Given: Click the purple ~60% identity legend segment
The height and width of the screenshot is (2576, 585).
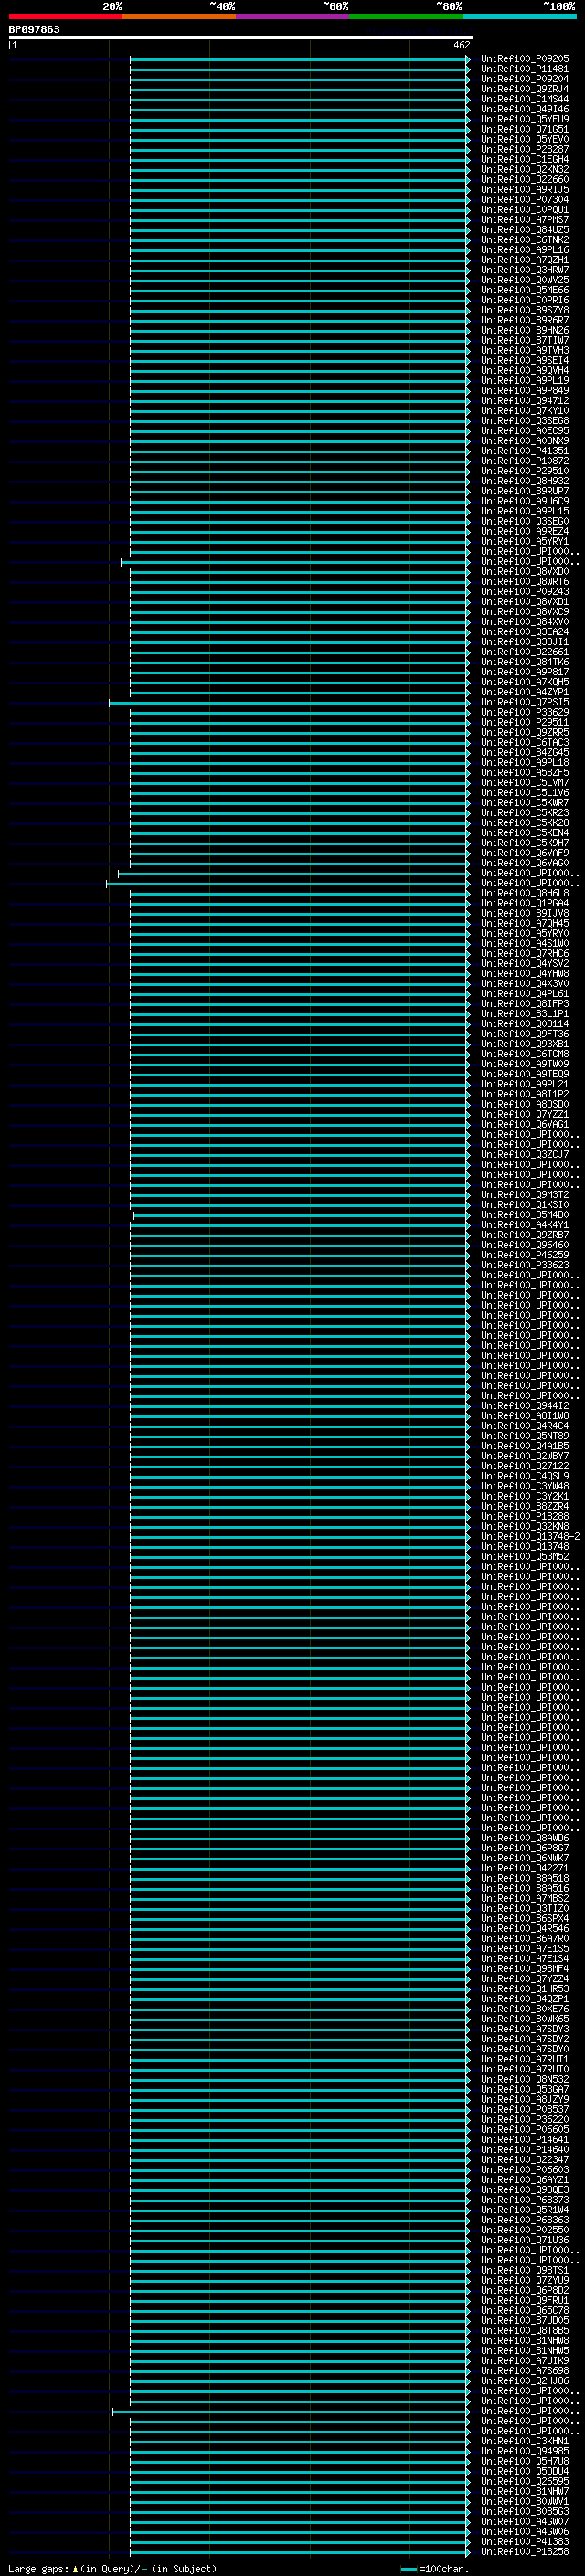Looking at the screenshot, I should click(292, 16).
